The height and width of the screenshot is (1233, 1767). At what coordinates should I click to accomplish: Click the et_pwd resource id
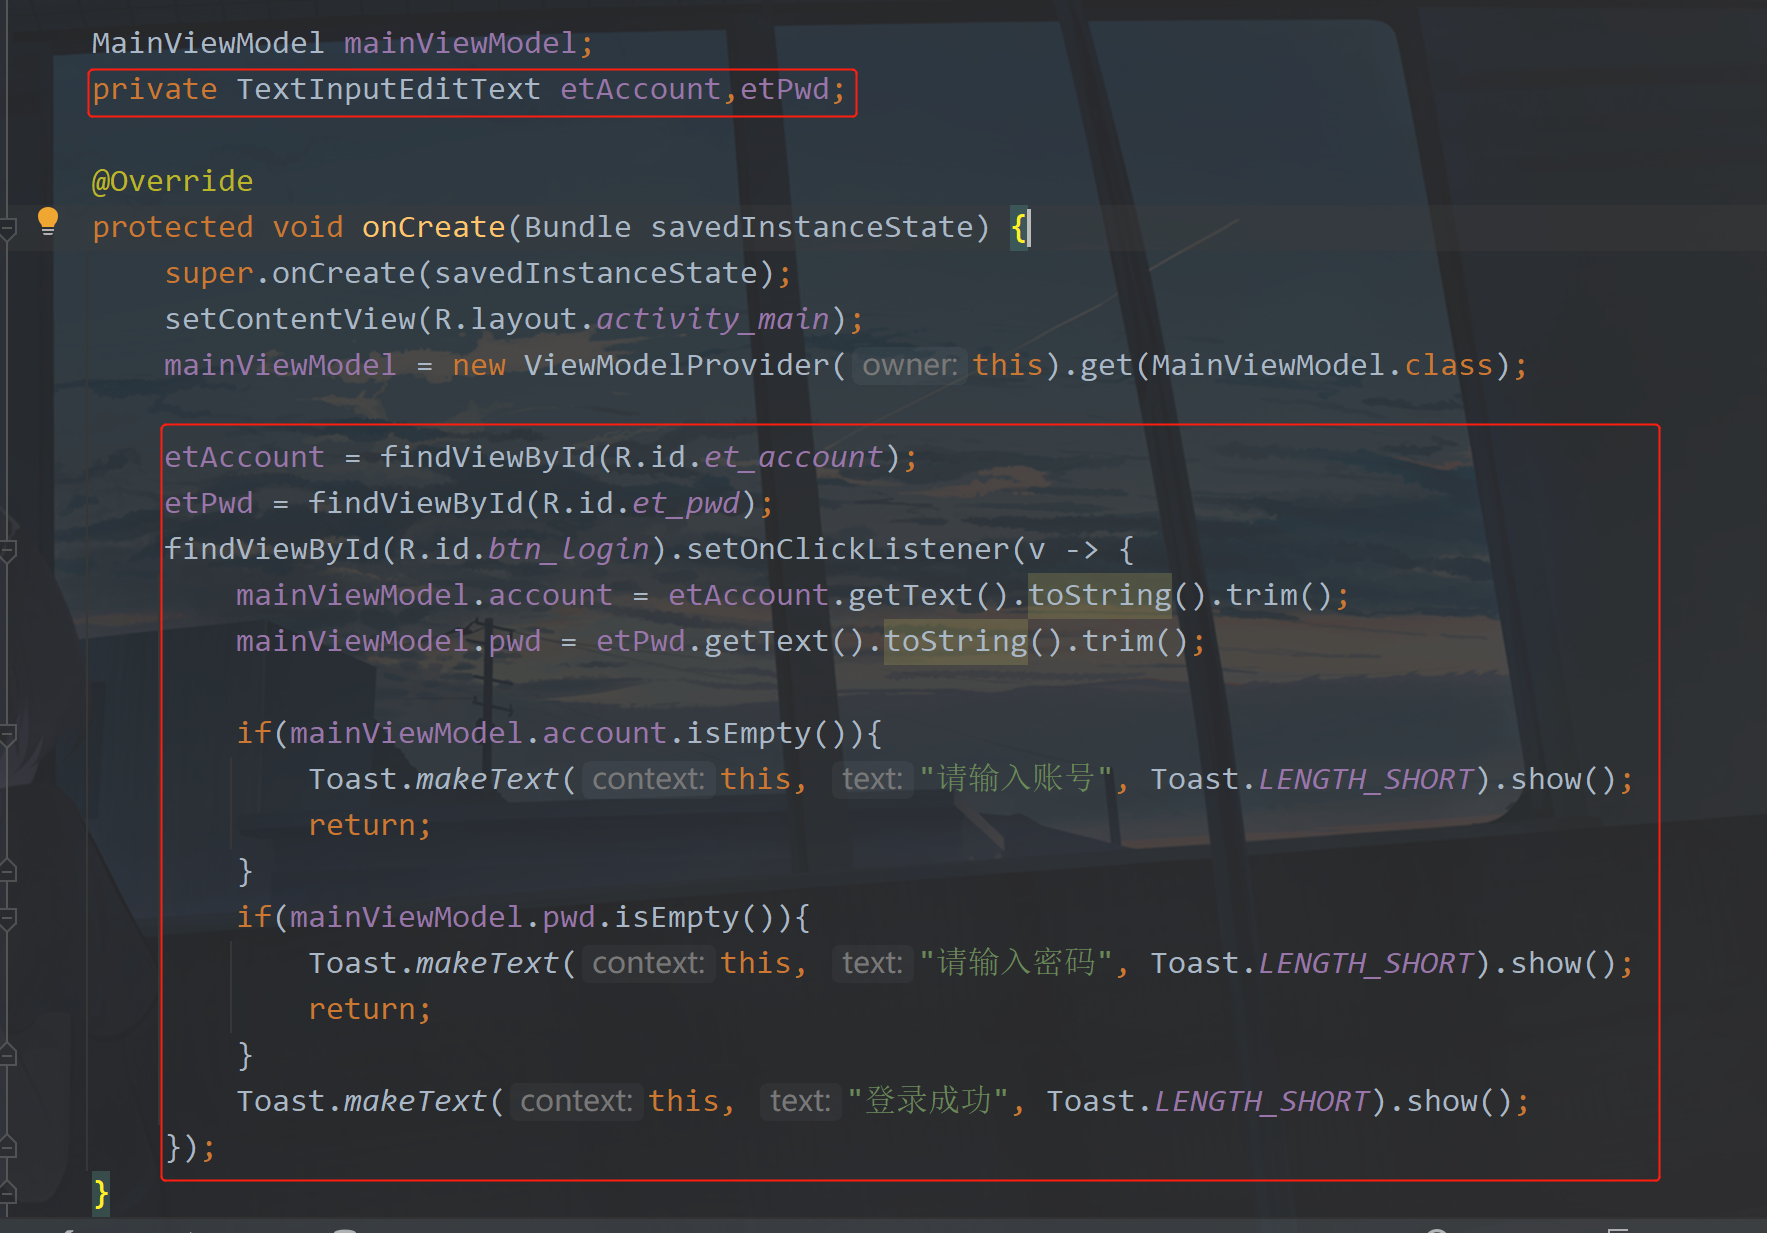[x=686, y=503]
